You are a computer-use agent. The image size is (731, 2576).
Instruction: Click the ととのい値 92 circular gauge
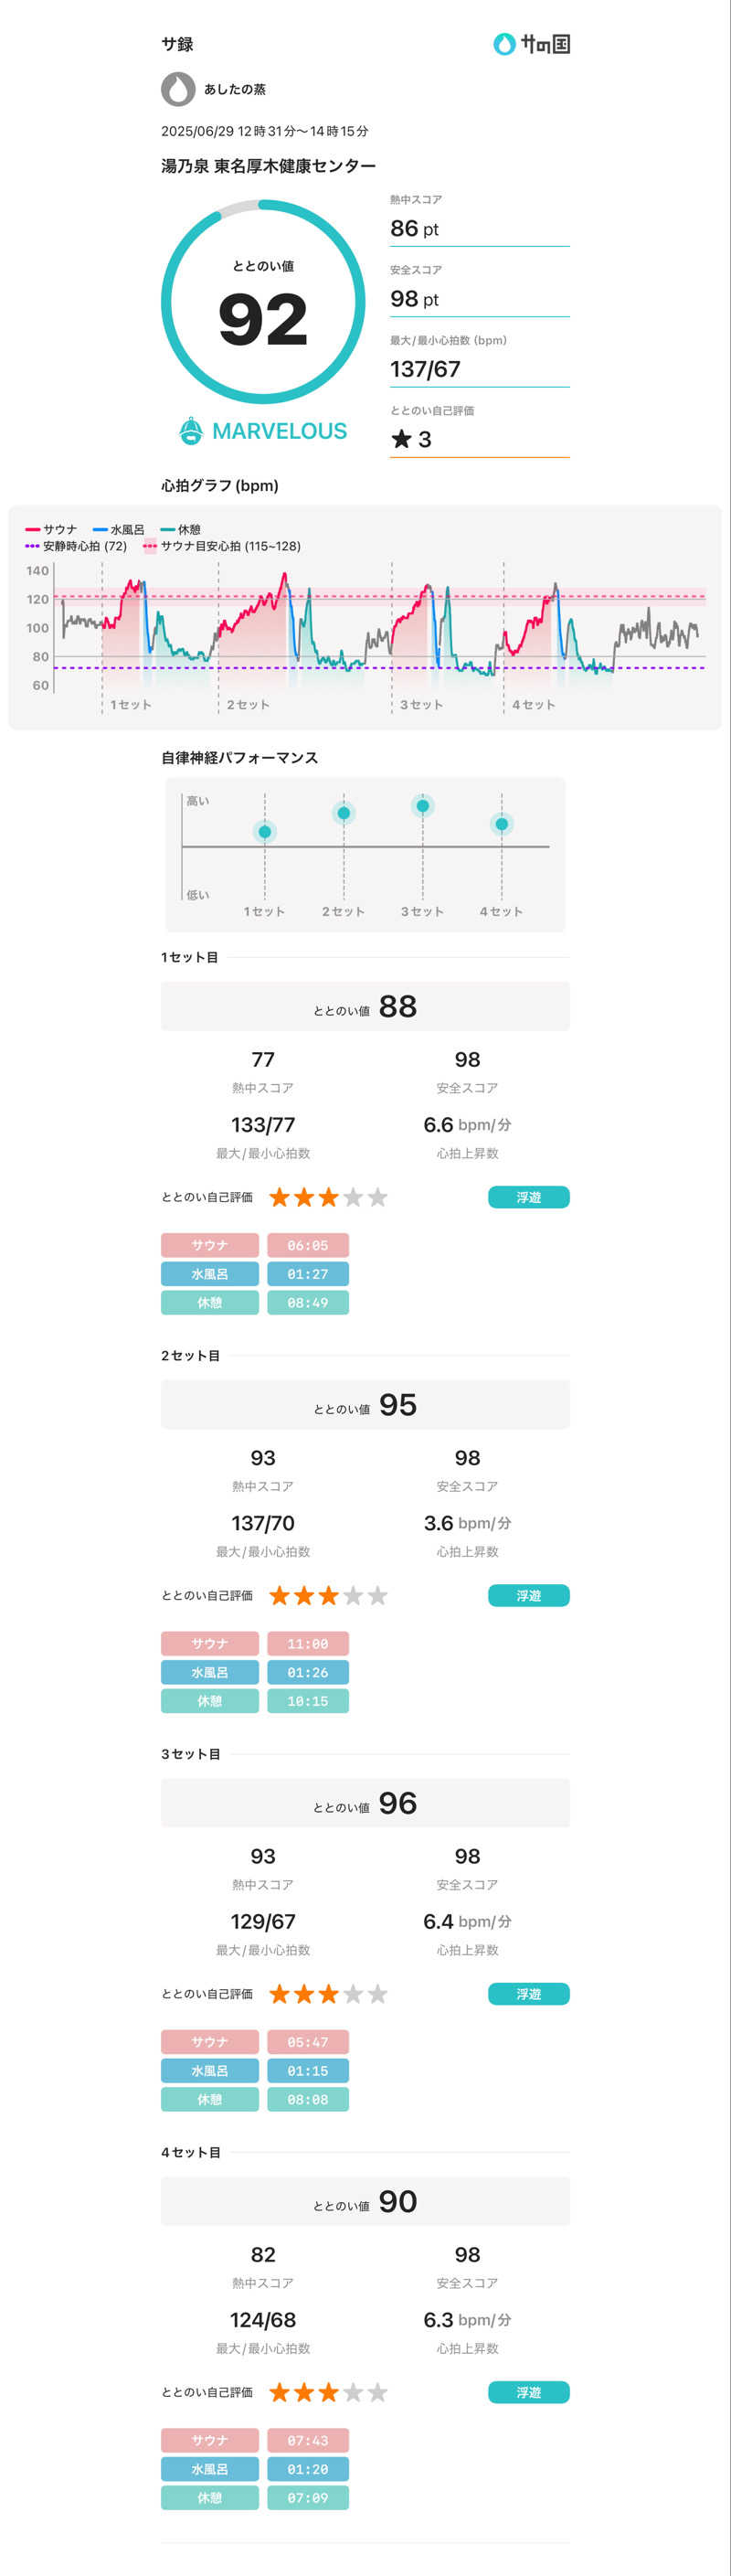(x=263, y=302)
